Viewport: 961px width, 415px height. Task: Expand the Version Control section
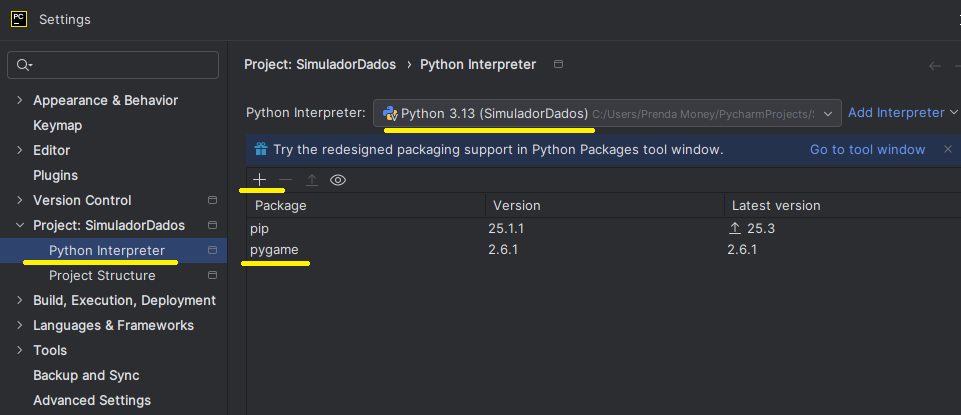[20, 200]
